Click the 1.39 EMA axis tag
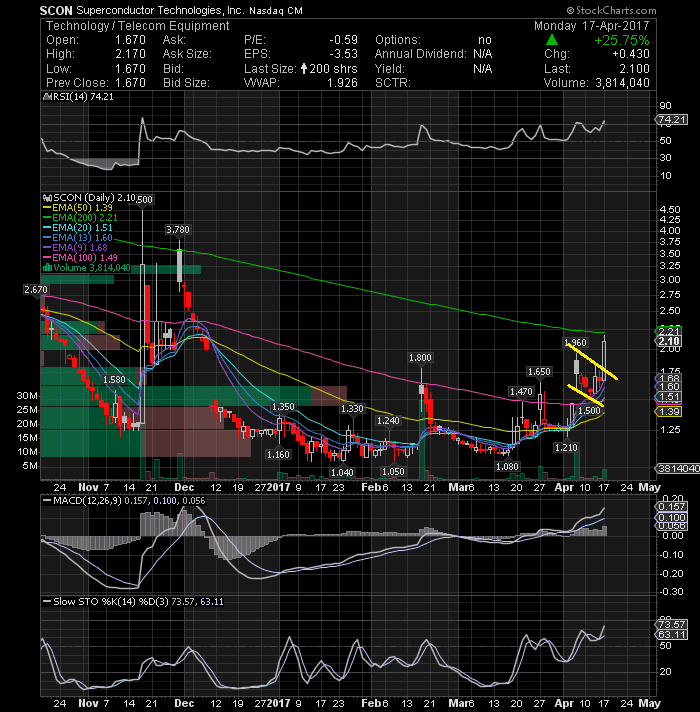The height and width of the screenshot is (712, 700). [x=668, y=411]
